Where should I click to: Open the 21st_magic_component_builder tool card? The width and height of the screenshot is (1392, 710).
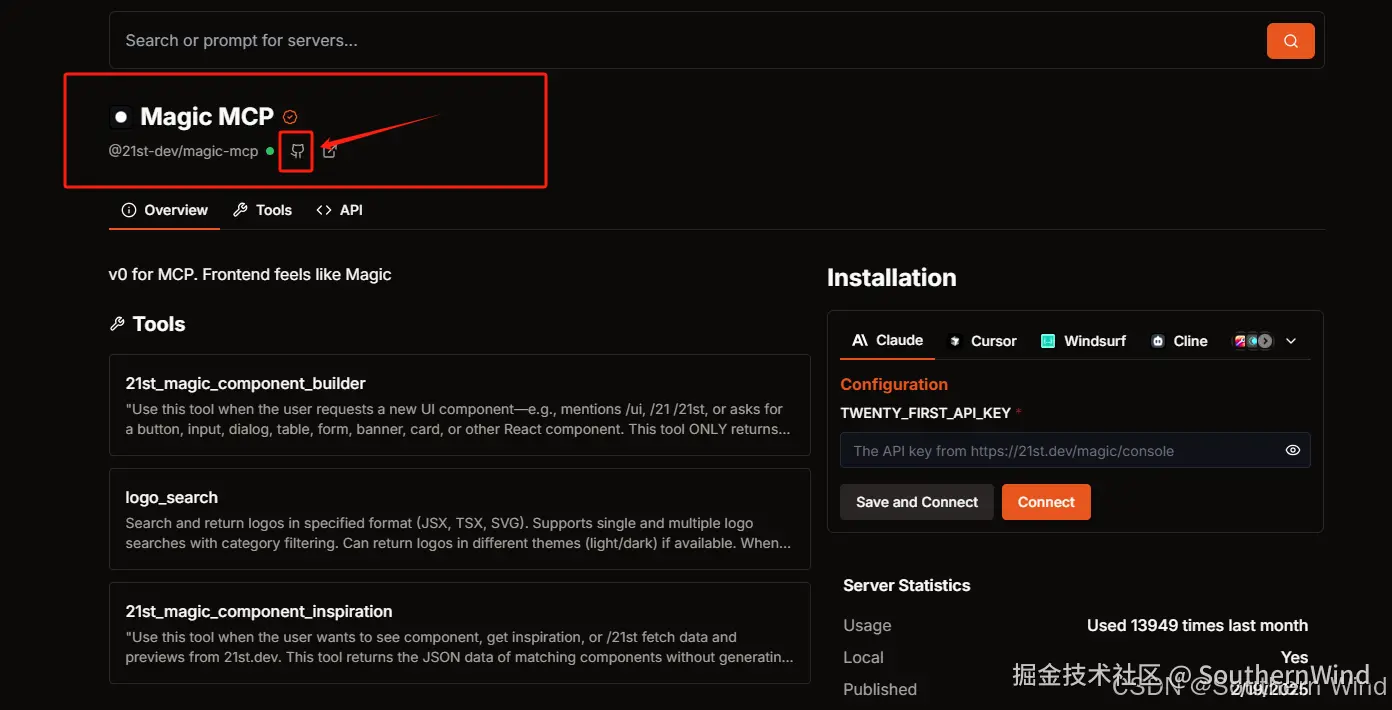pyautogui.click(x=460, y=405)
